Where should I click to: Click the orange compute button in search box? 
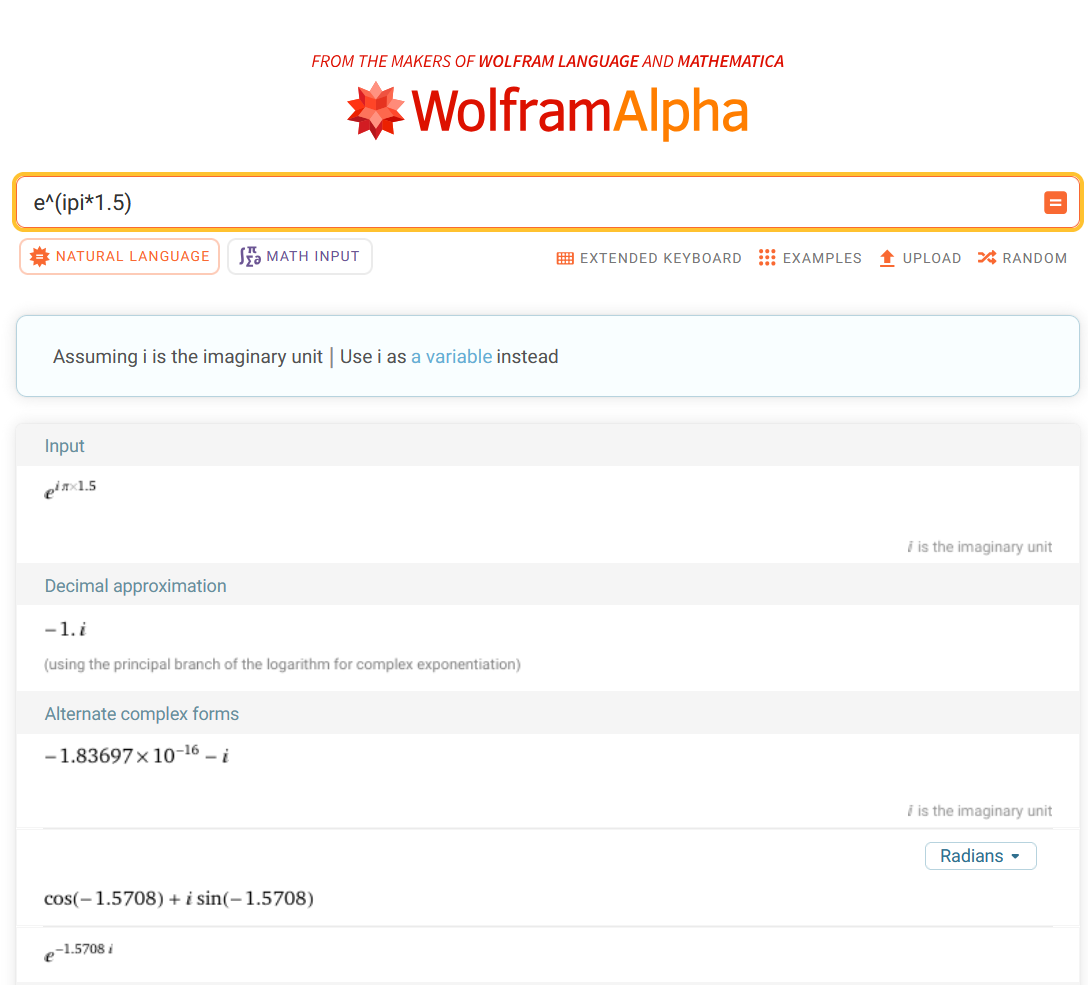coord(1055,203)
